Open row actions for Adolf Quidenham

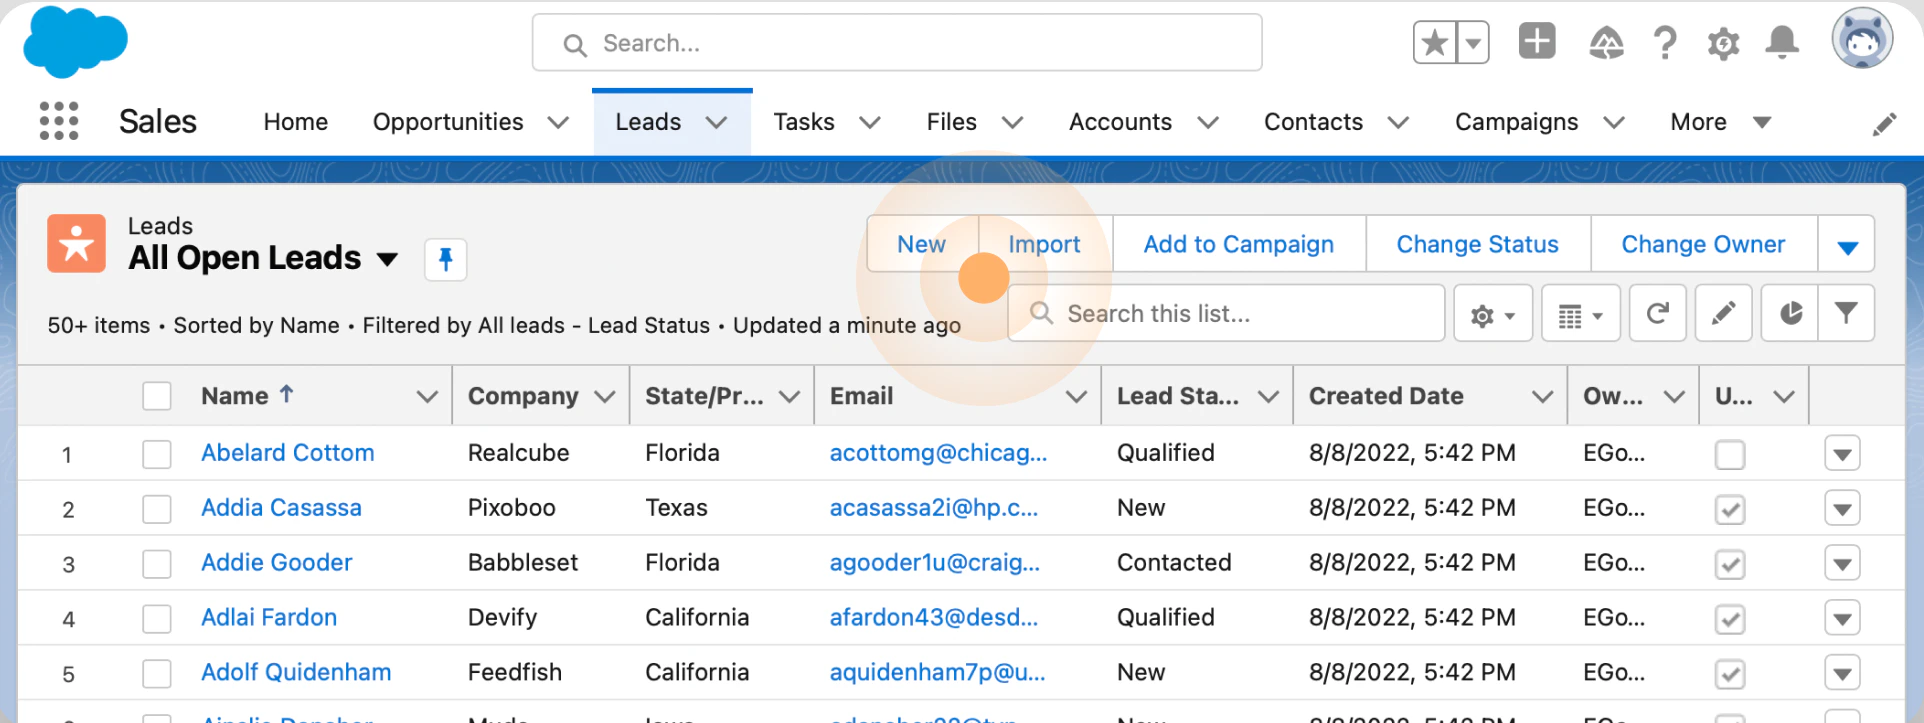click(1842, 674)
